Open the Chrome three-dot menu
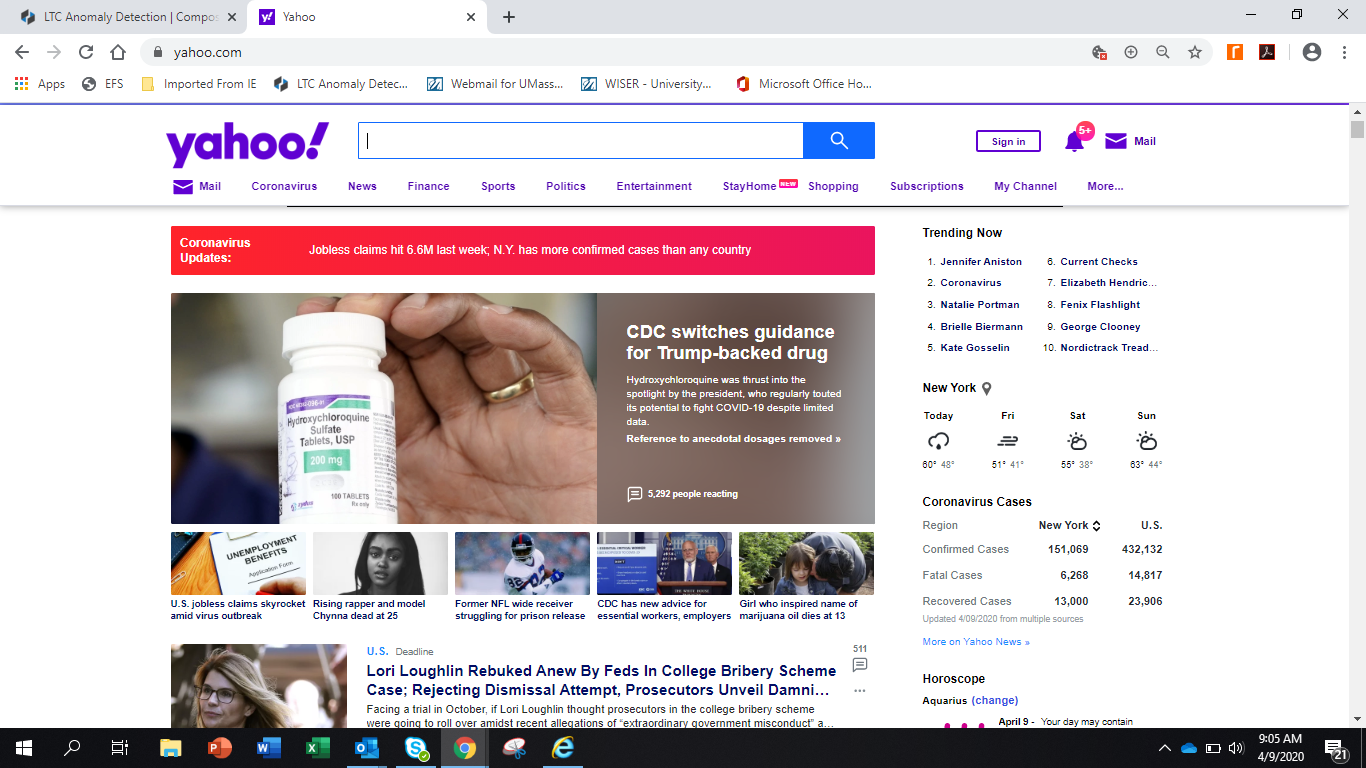This screenshot has width=1366, height=768. coord(1343,52)
